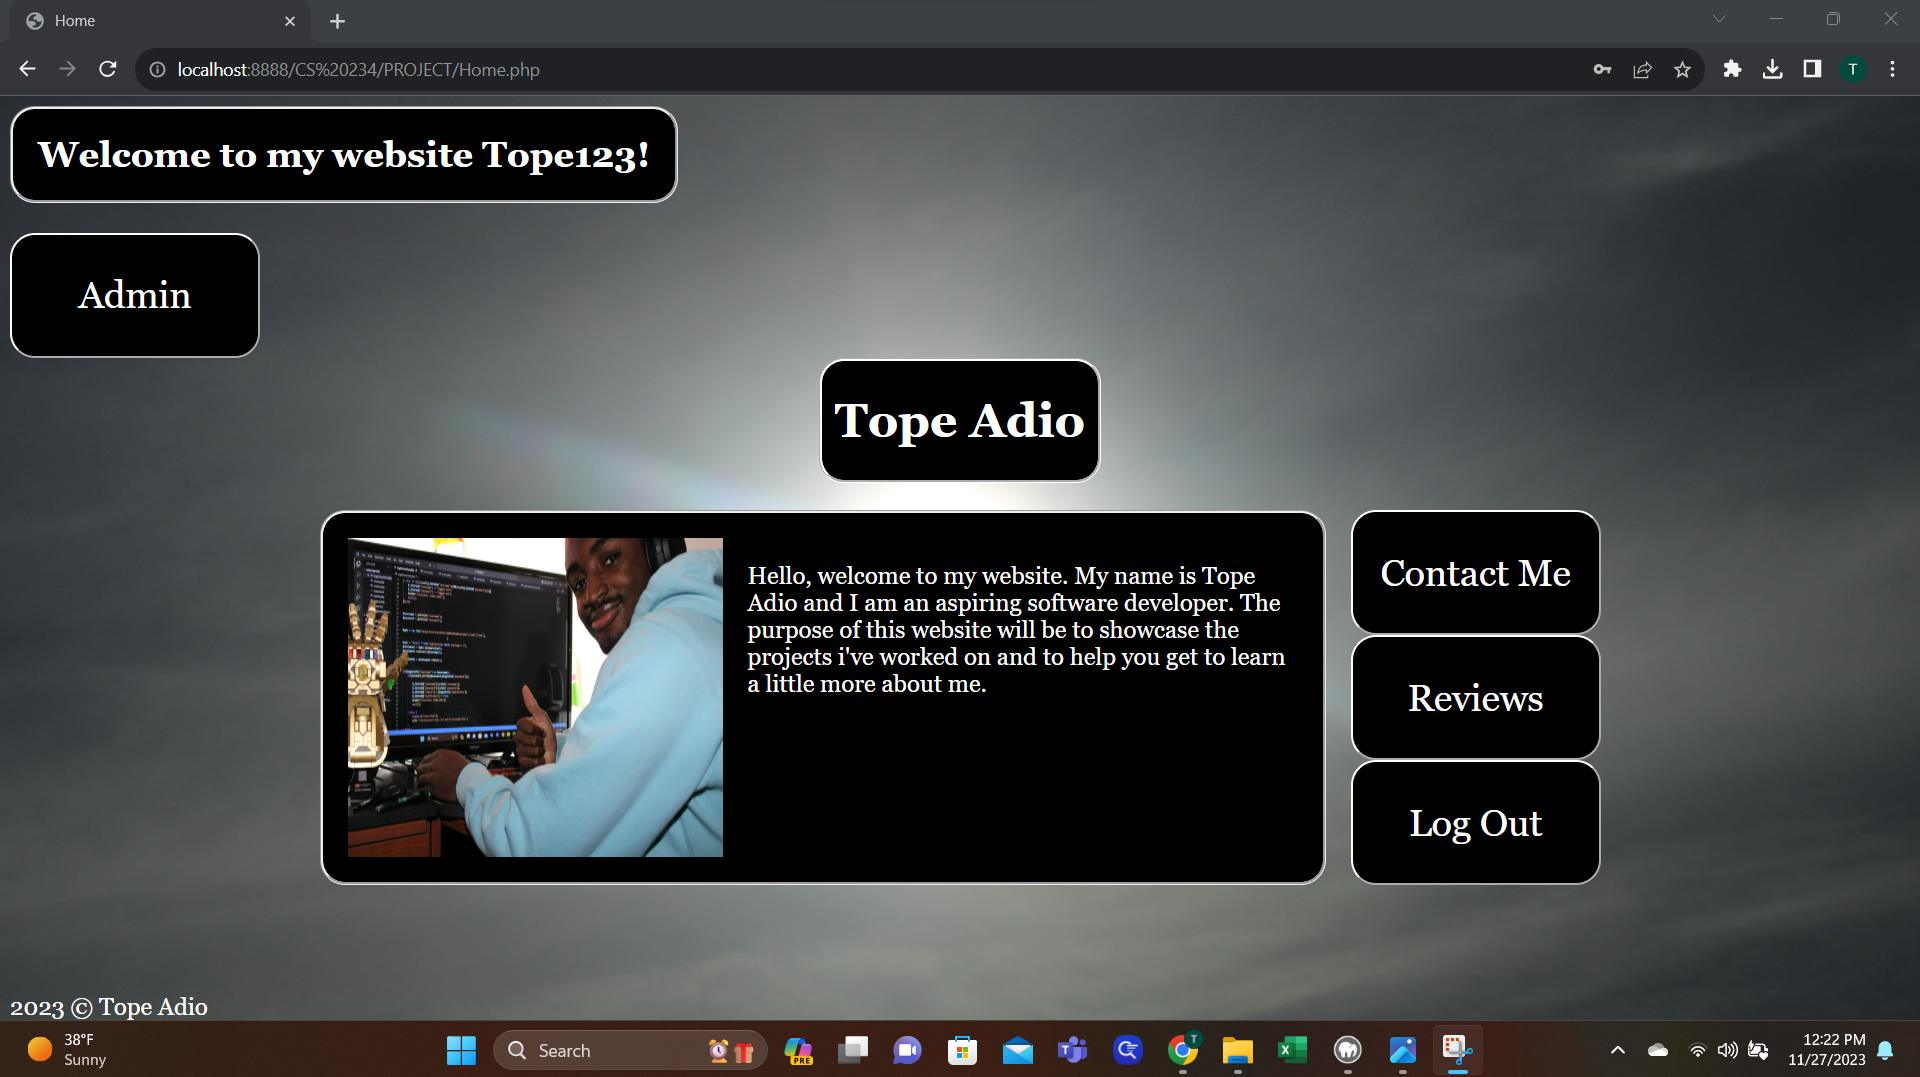This screenshot has height=1077, width=1920.
Task: Open the Zoom app from taskbar
Action: click(x=908, y=1050)
